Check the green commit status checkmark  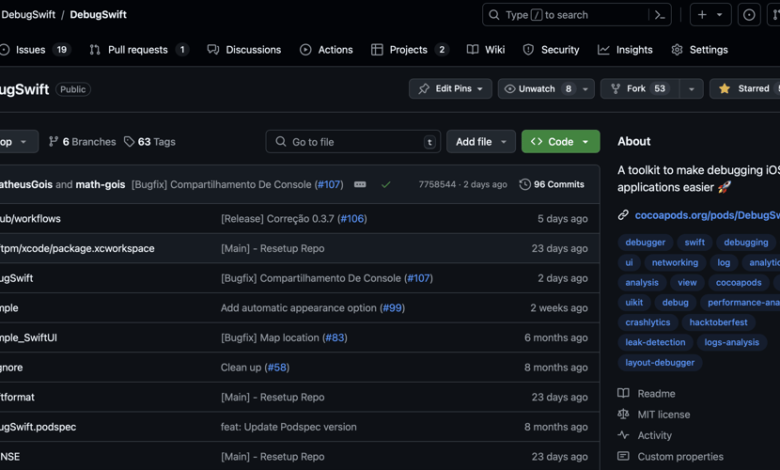[386, 185]
